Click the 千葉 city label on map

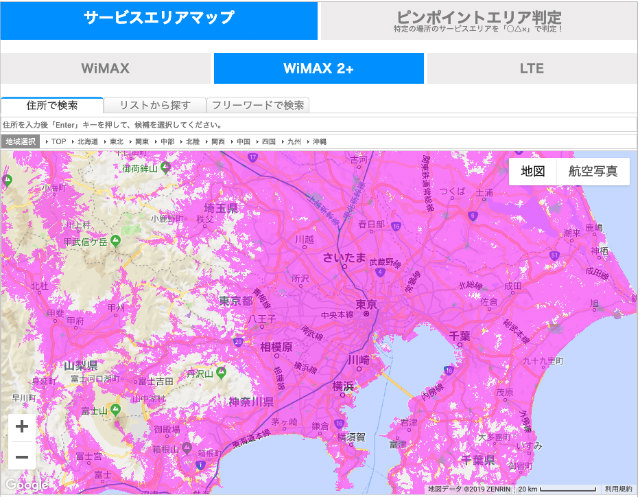click(x=460, y=336)
